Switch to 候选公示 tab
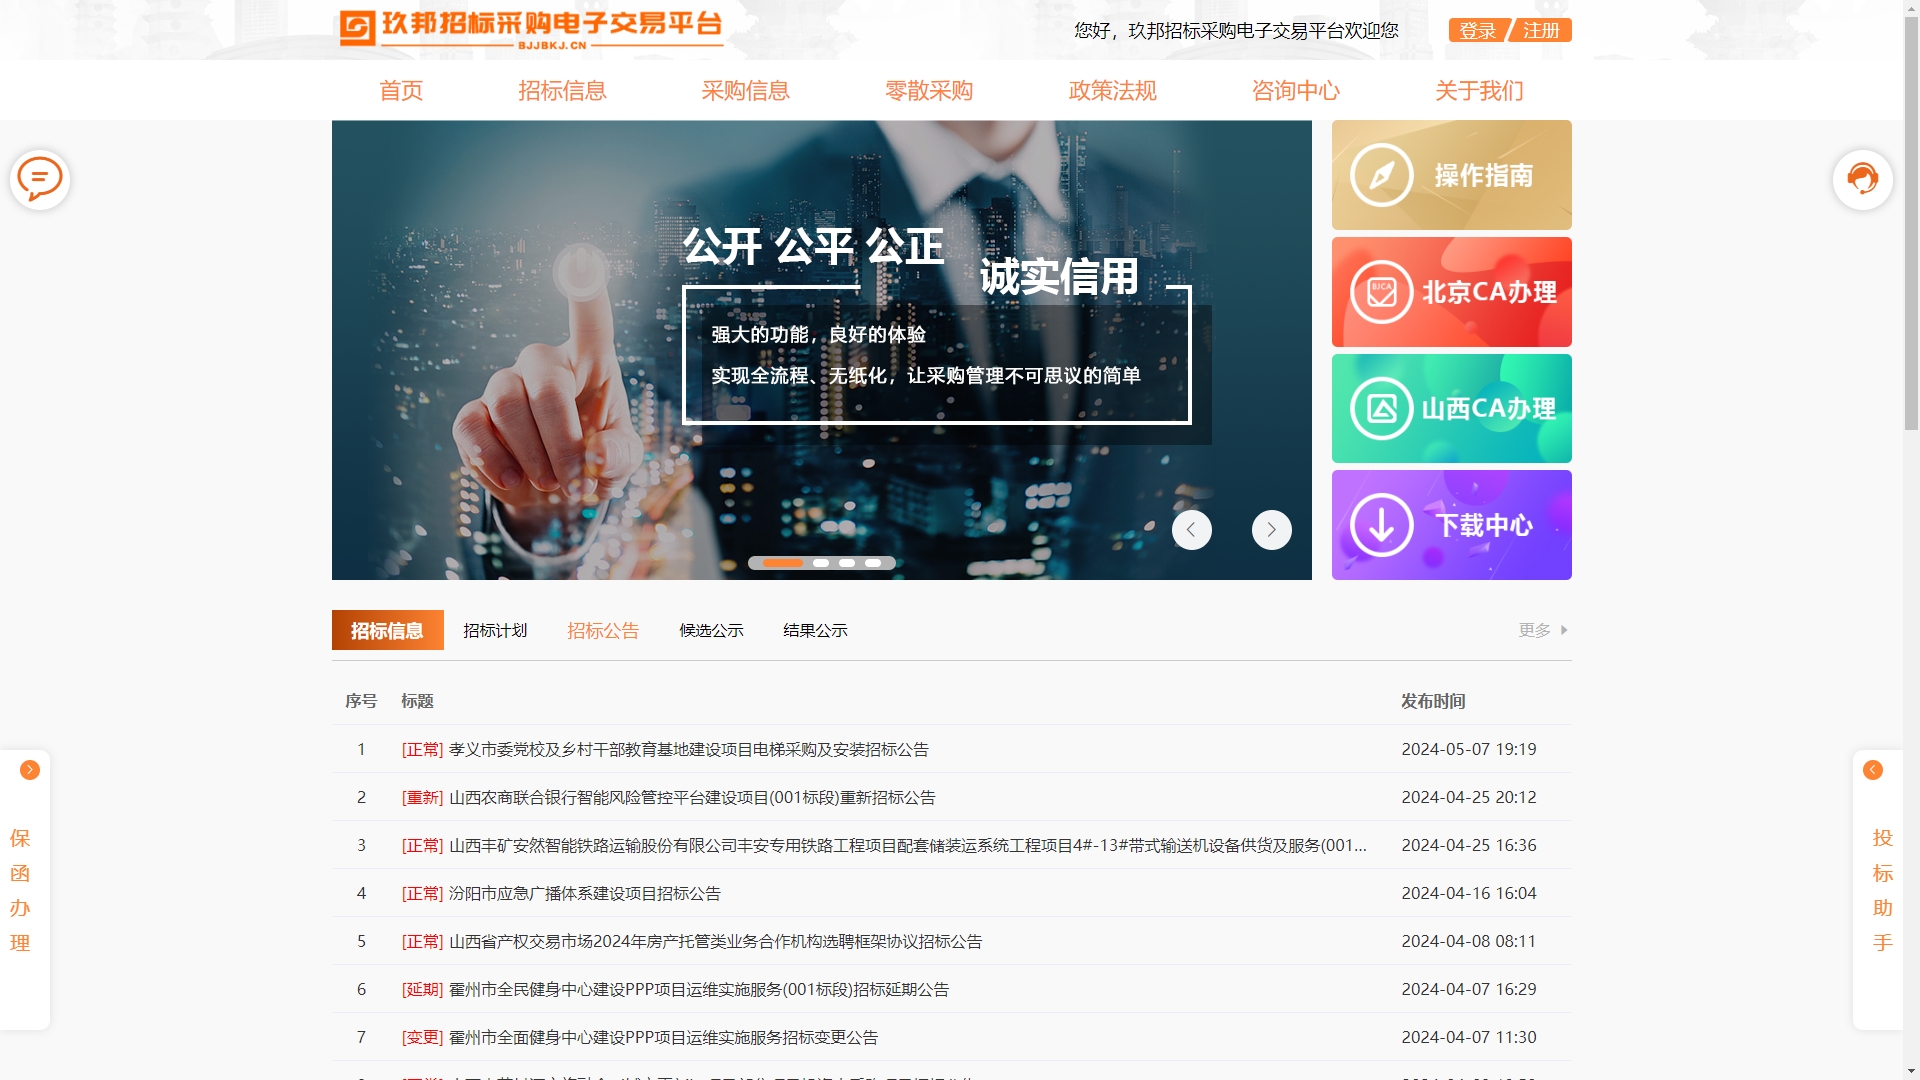This screenshot has width=1920, height=1080. pyautogui.click(x=711, y=630)
